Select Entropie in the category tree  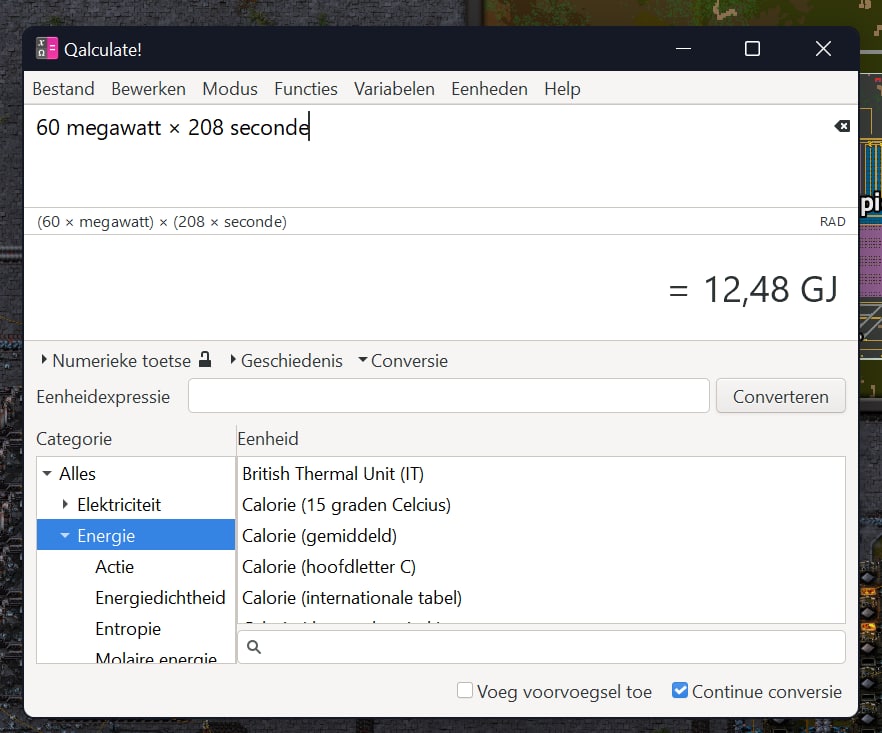tap(128, 629)
